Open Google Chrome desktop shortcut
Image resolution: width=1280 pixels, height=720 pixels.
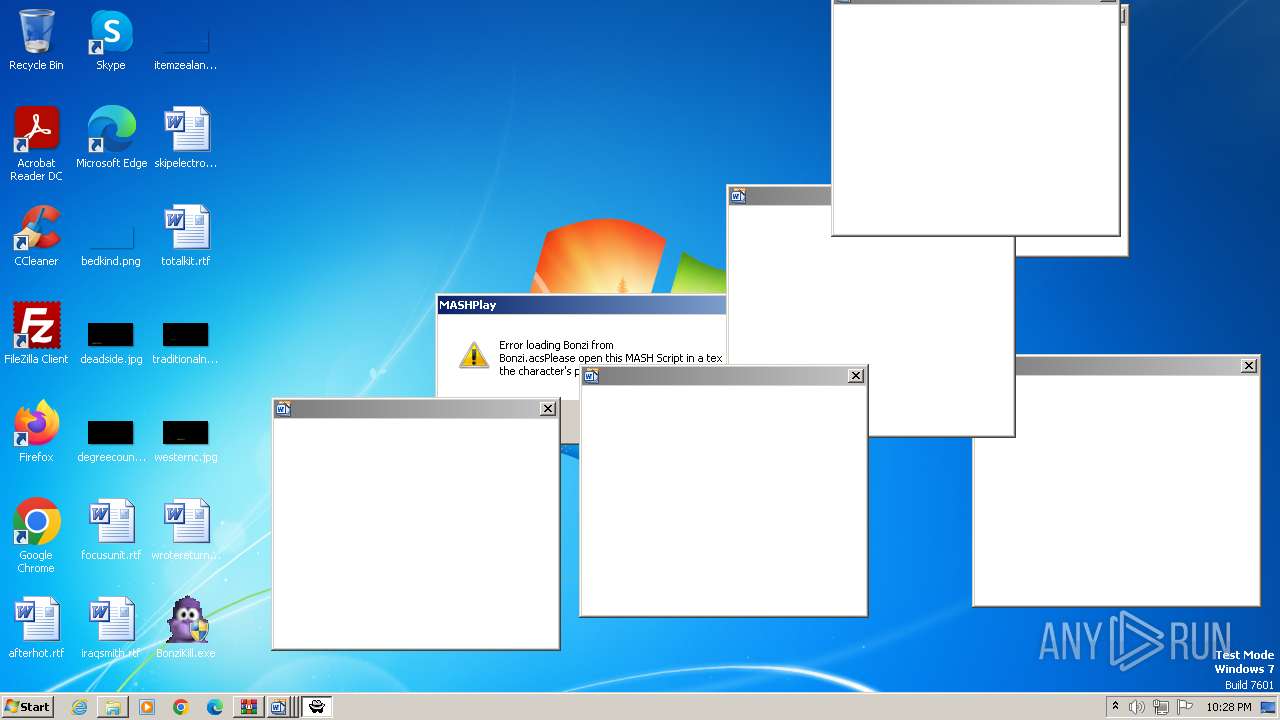coord(36,537)
